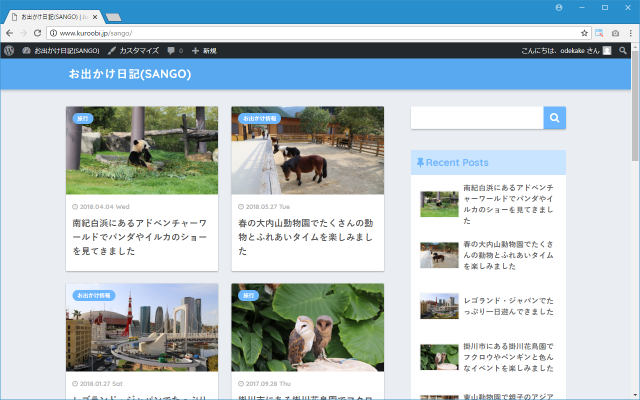Open Chrome menu with three dots
This screenshot has height=400, width=640.
[x=630, y=33]
